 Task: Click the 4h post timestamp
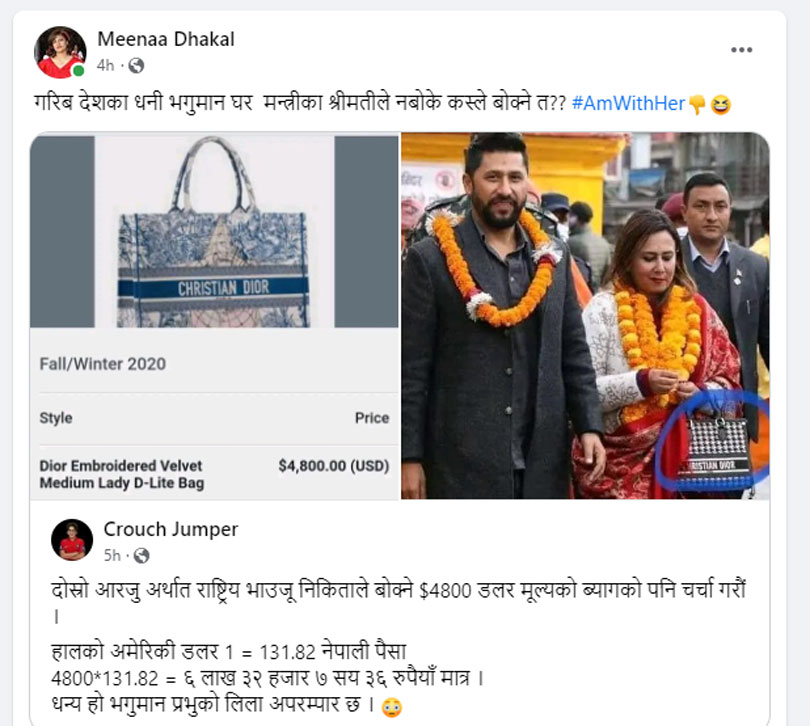pos(105,66)
